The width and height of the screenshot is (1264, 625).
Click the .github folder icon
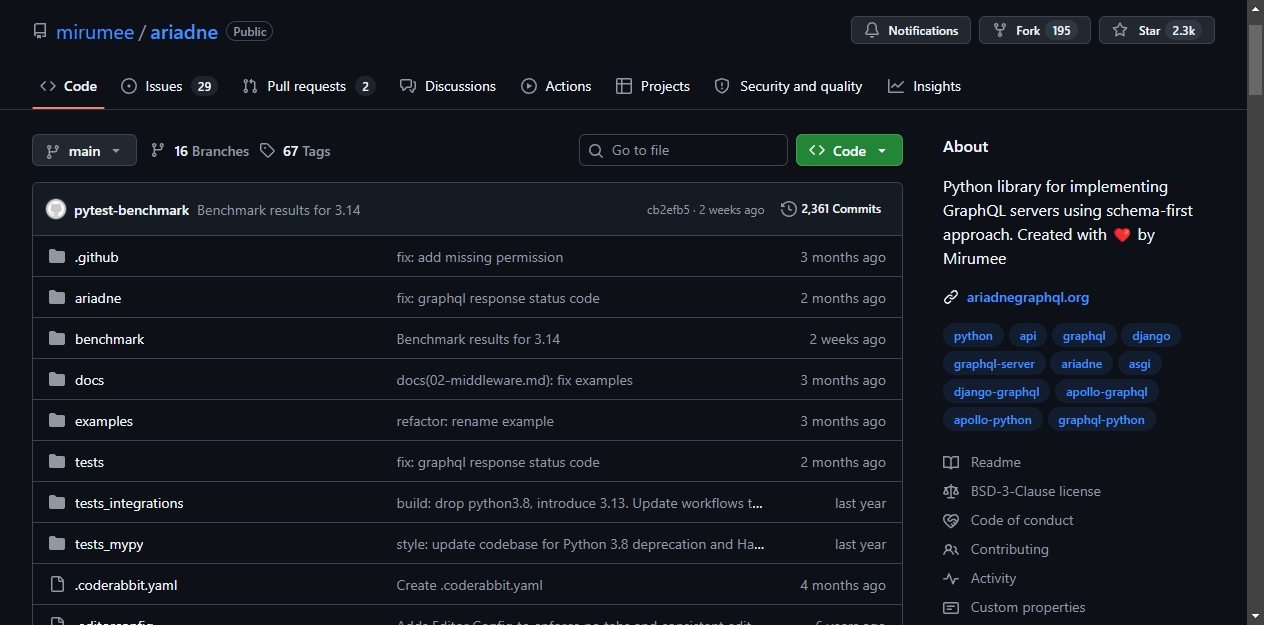(x=57, y=257)
